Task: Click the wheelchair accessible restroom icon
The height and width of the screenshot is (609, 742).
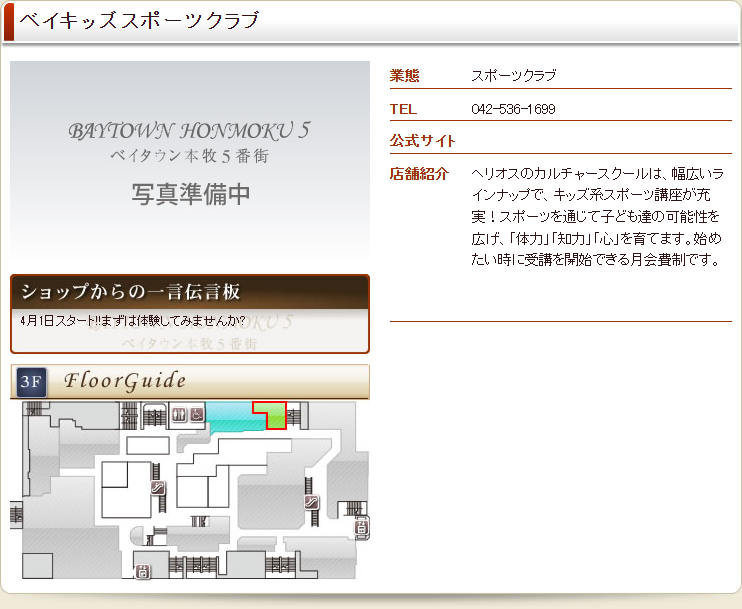Action: (x=197, y=414)
